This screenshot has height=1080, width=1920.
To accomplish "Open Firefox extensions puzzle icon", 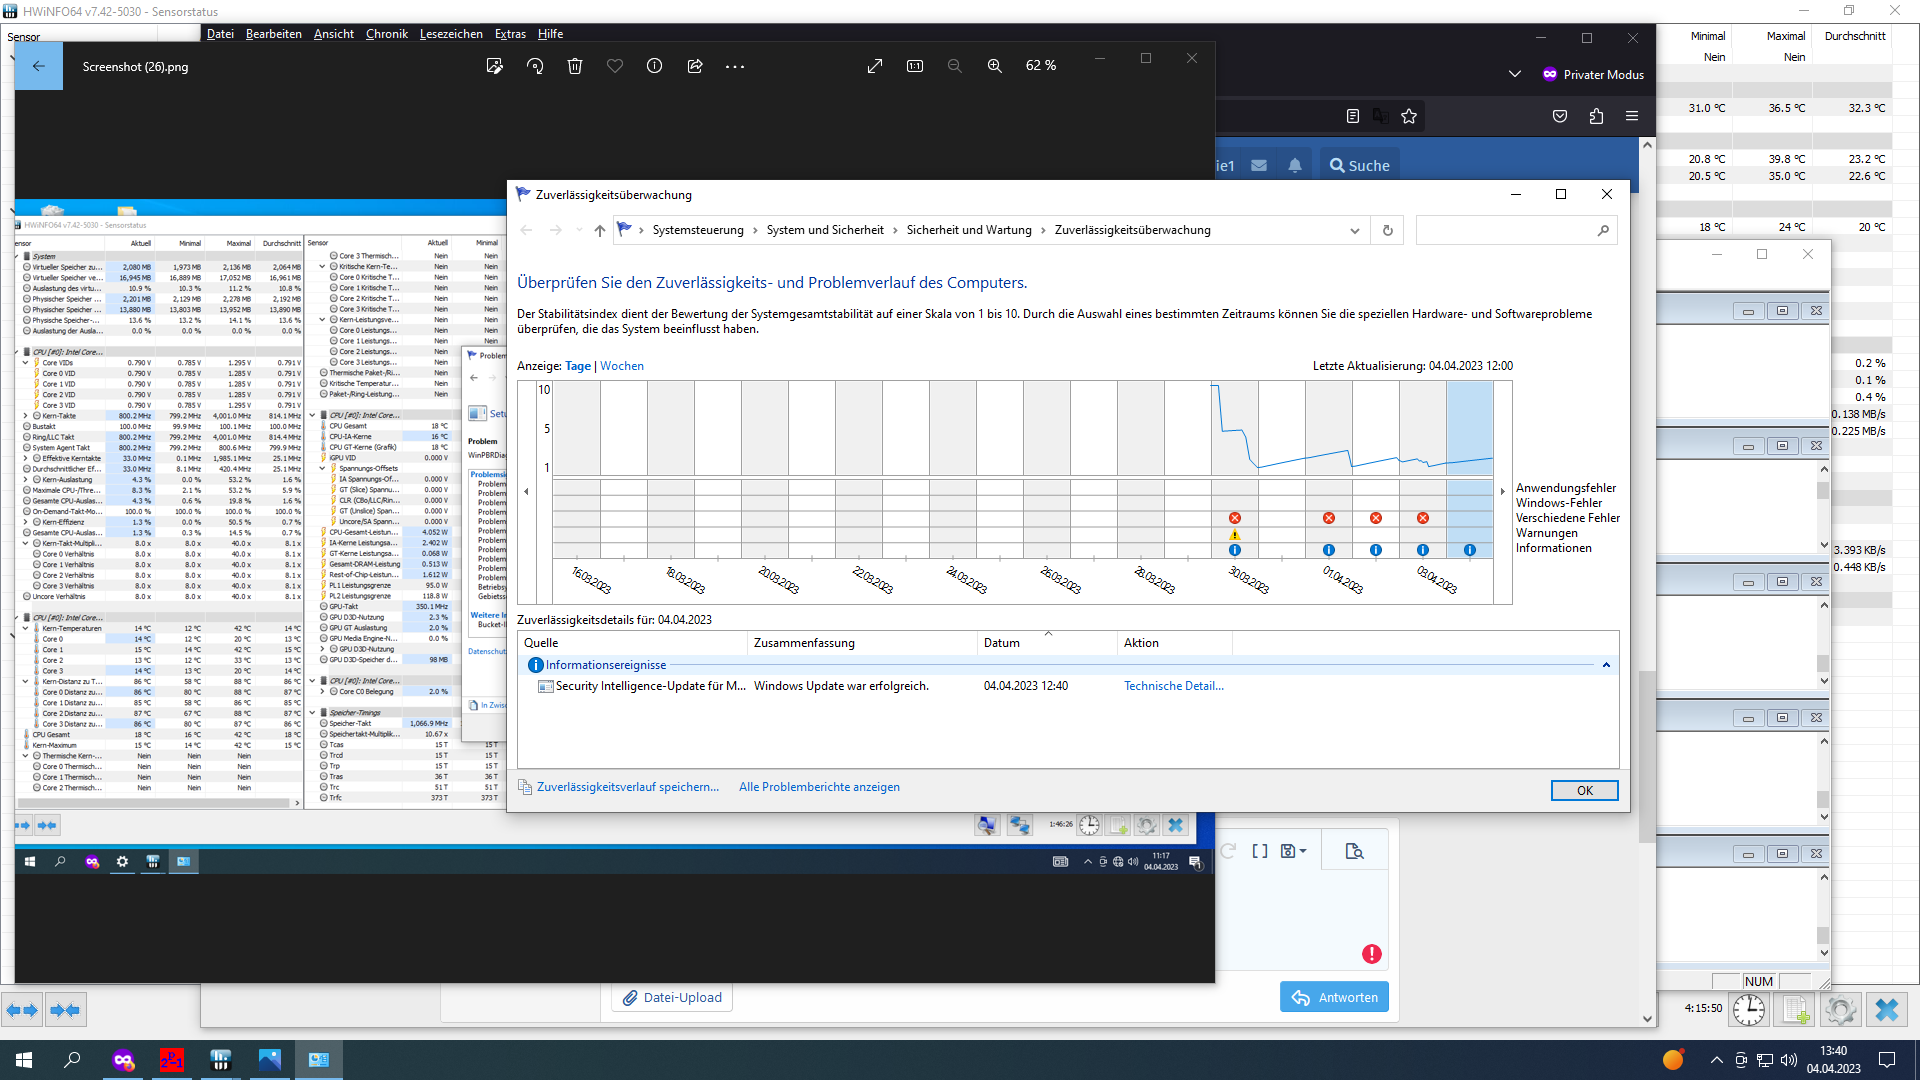I will coord(1596,116).
